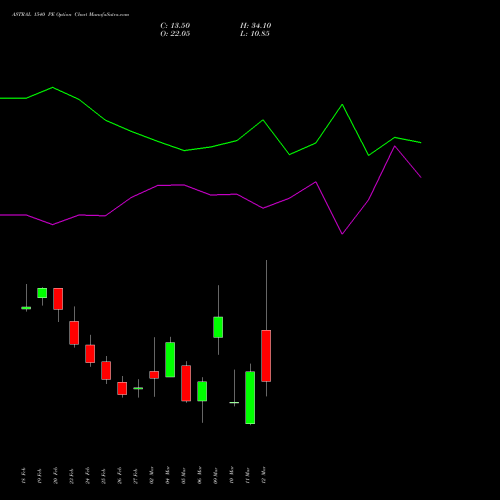Click the 04 Mar date label

pos(167,475)
